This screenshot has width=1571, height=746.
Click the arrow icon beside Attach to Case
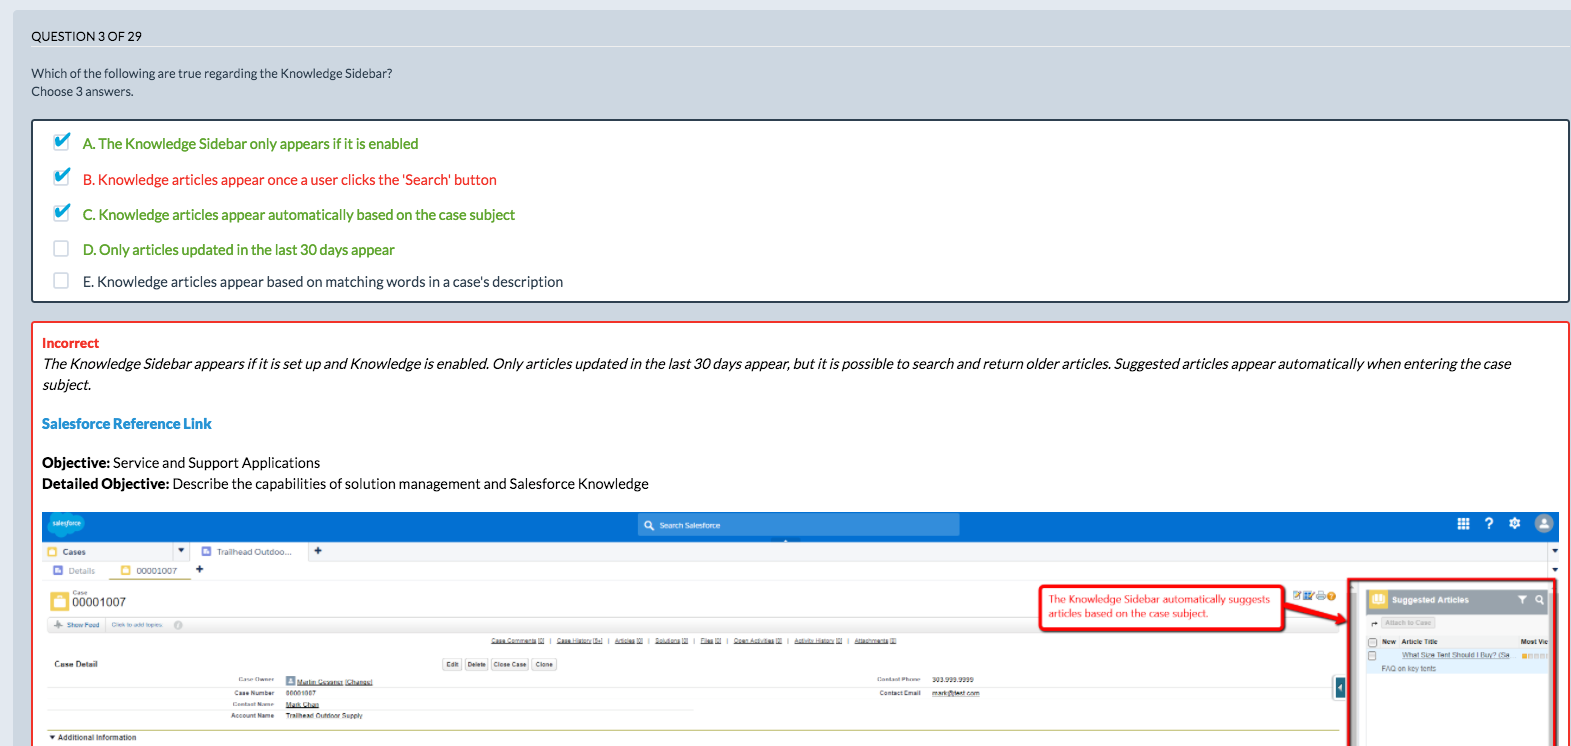[1374, 623]
